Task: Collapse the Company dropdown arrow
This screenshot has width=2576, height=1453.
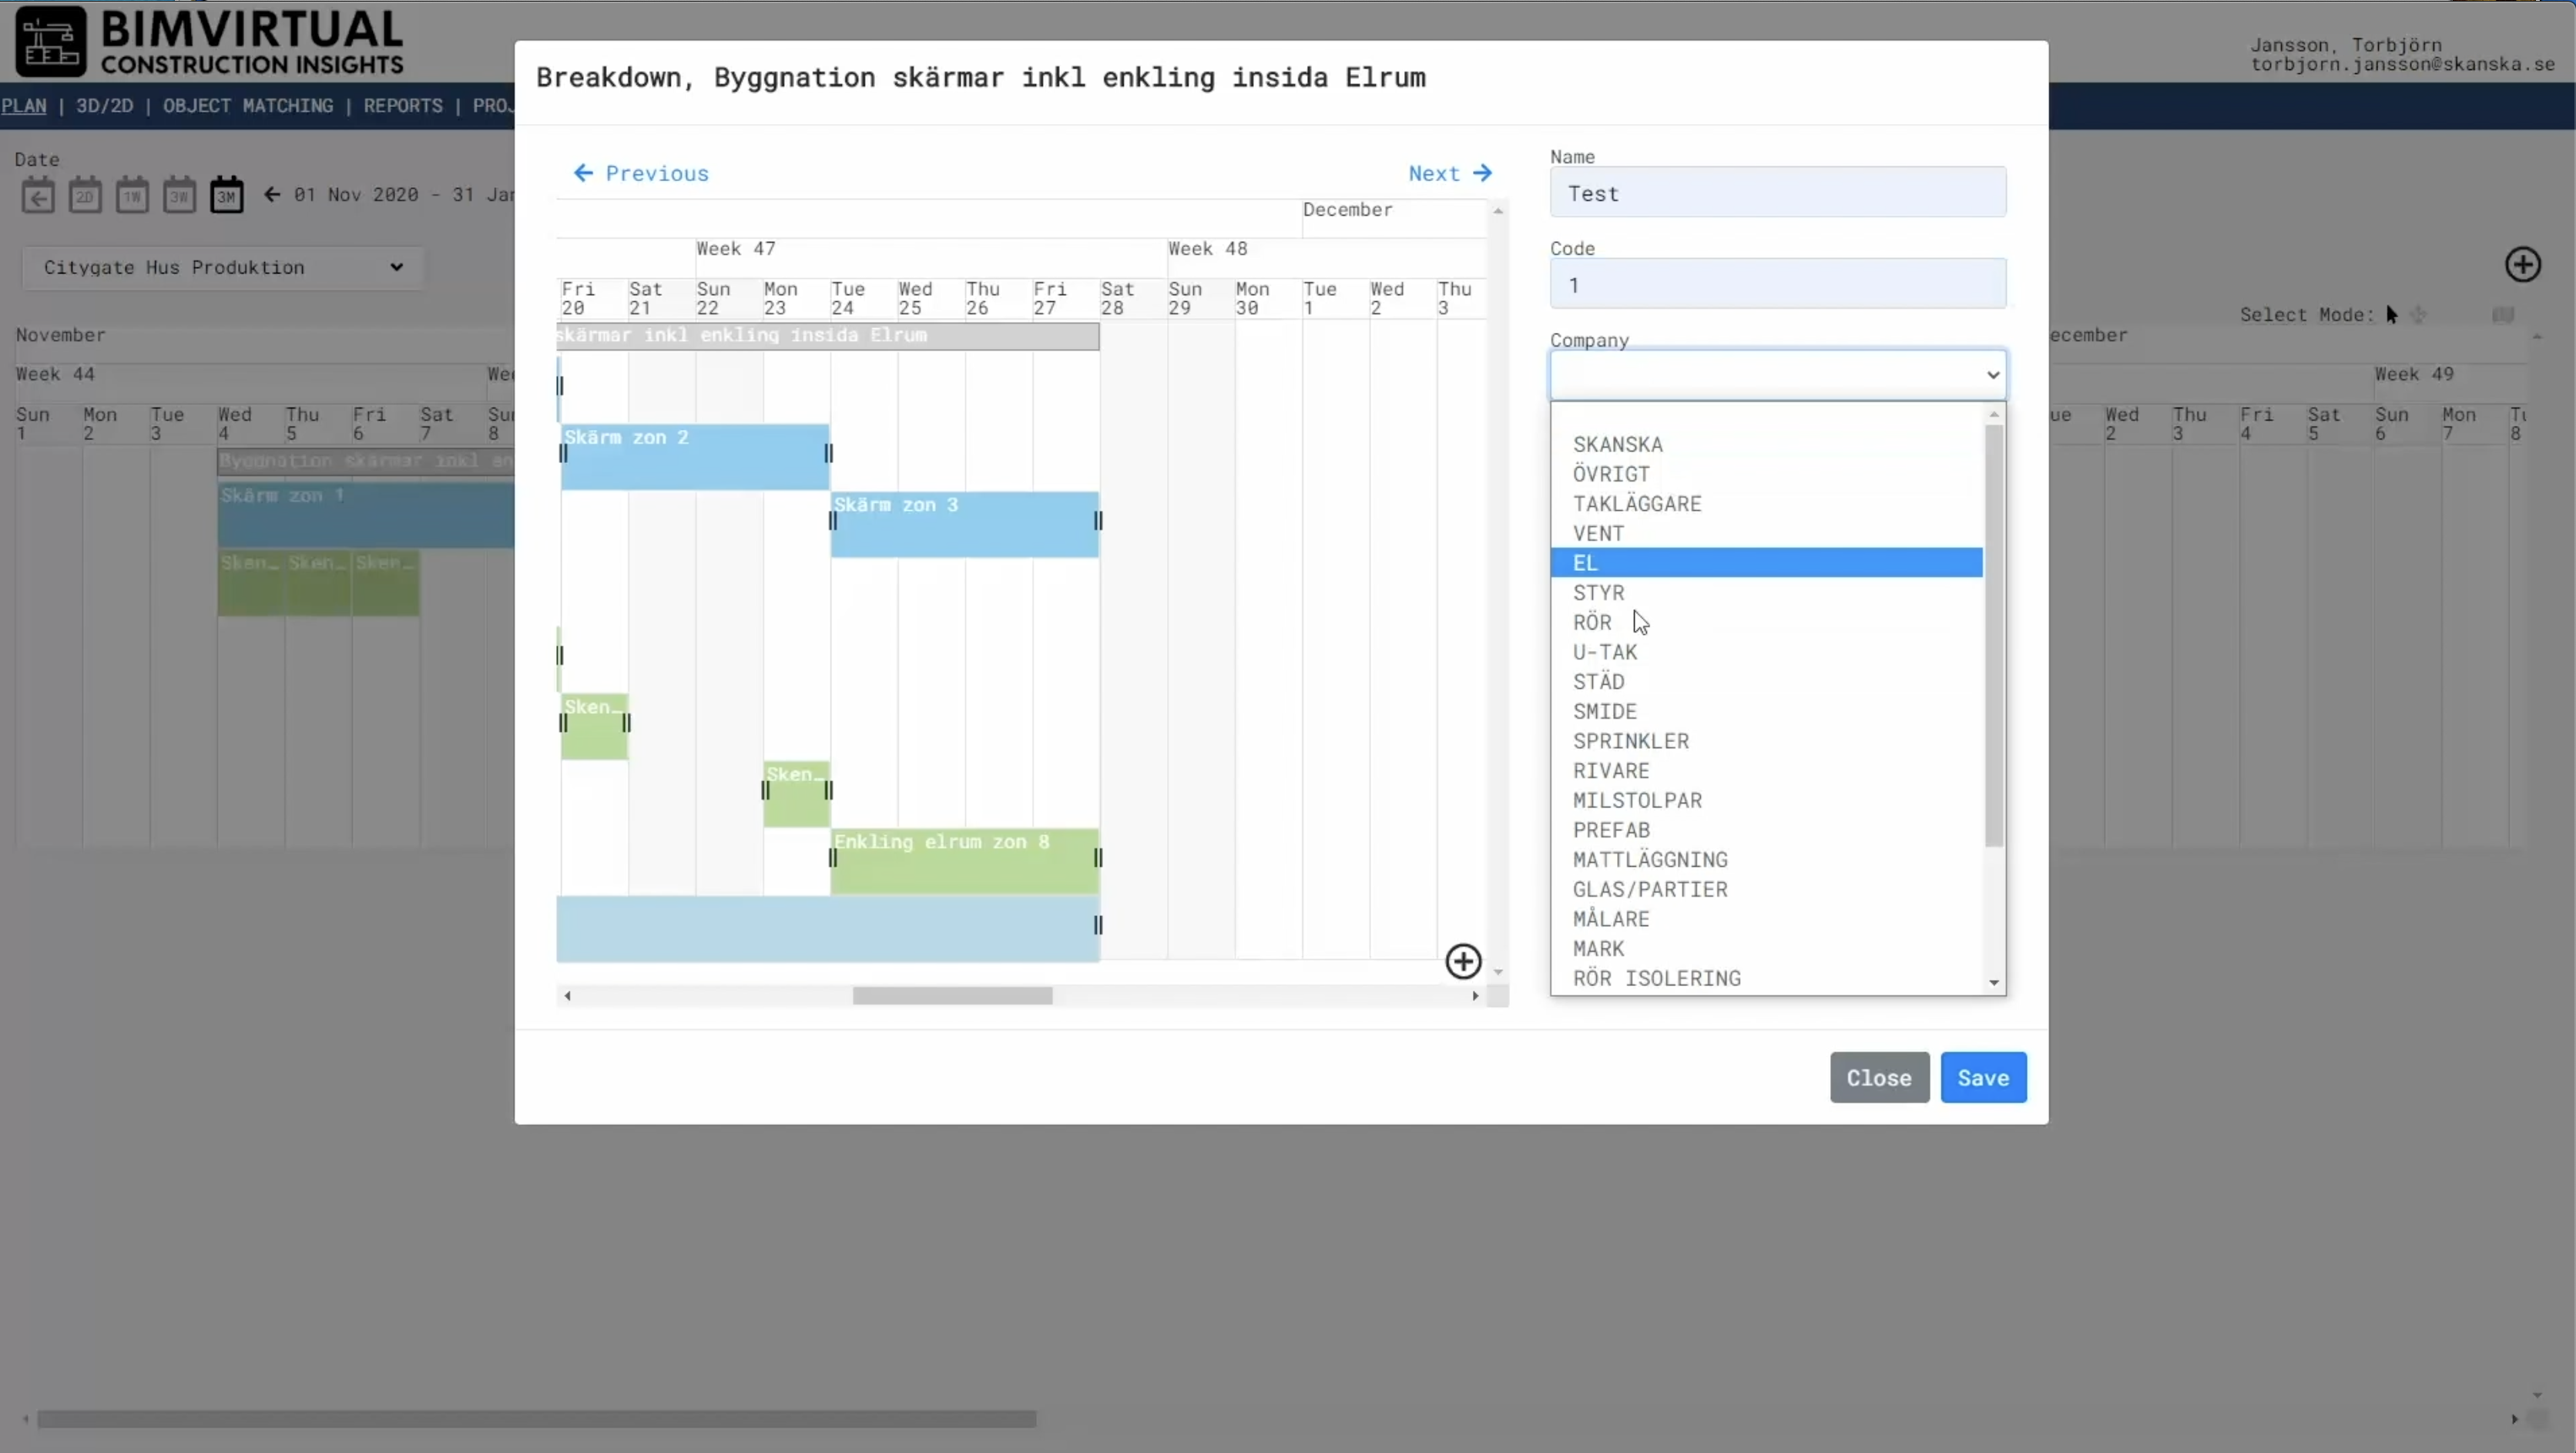Action: click(x=1992, y=375)
